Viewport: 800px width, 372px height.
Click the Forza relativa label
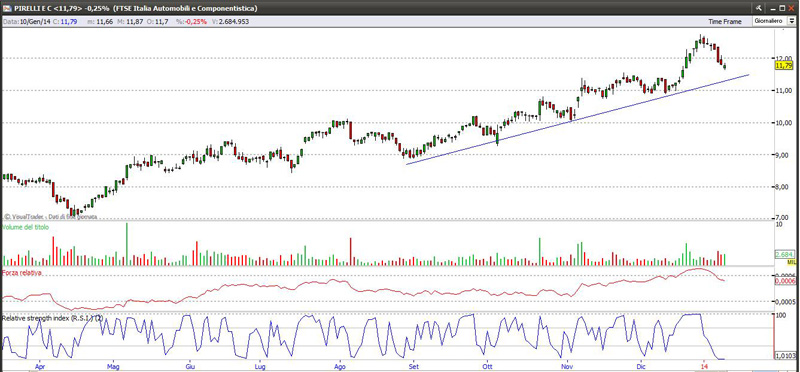coord(21,273)
